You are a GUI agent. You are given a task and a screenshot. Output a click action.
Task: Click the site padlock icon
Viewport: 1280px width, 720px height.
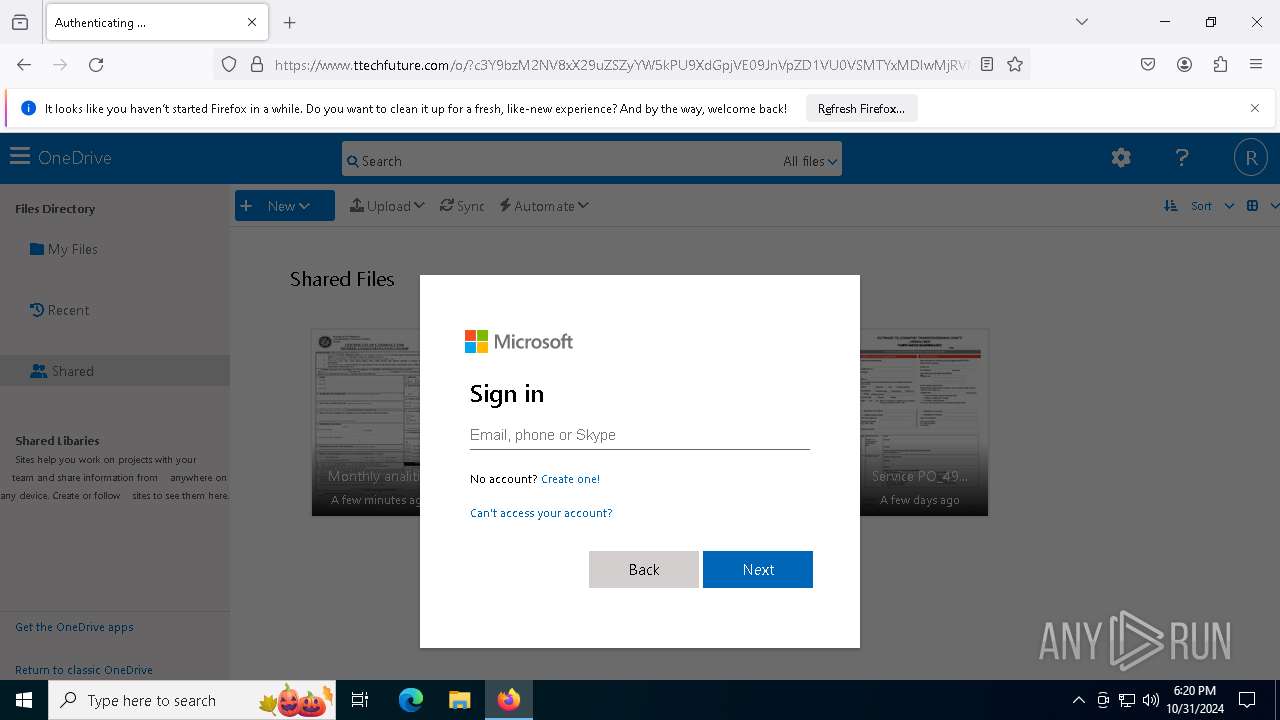click(x=257, y=64)
